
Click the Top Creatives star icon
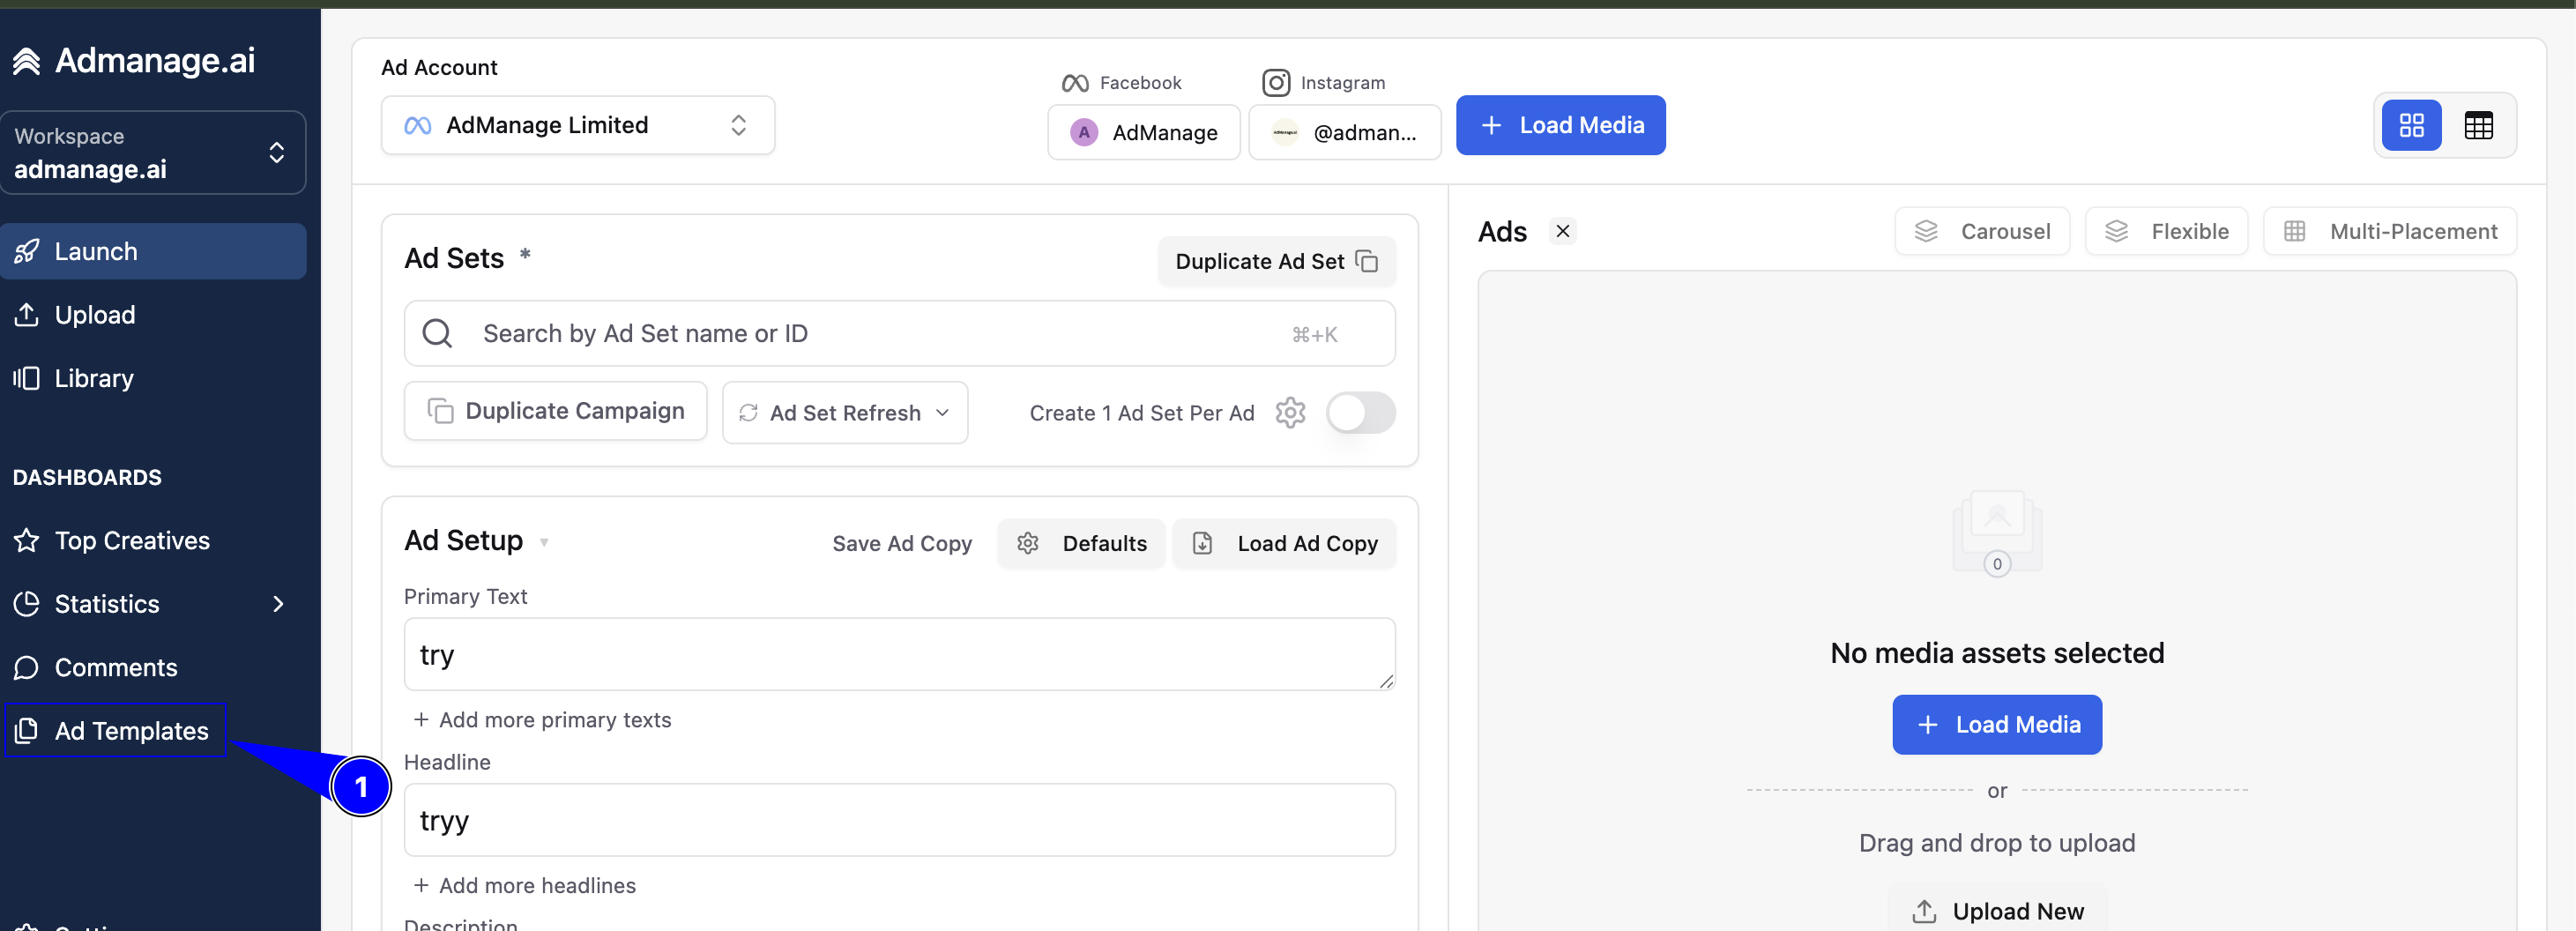pyautogui.click(x=27, y=541)
